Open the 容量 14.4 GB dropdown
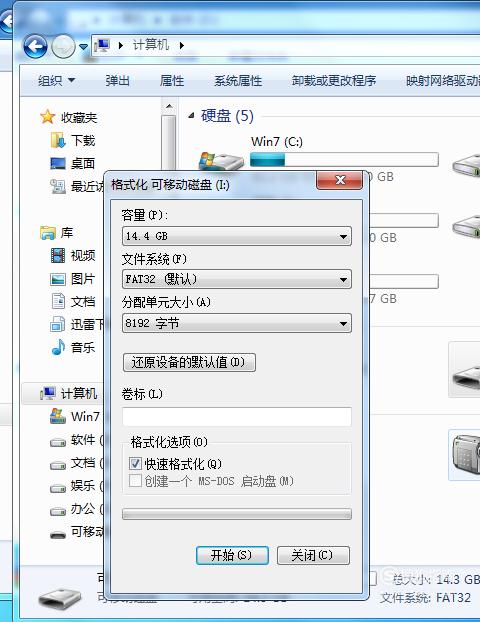 coord(237,236)
